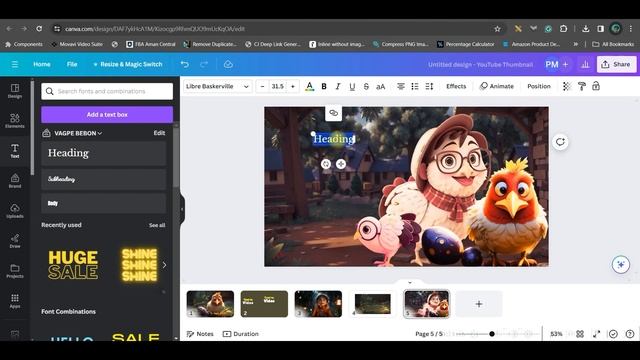Toggle uppercase aA formatting
The image size is (640, 360).
(381, 87)
